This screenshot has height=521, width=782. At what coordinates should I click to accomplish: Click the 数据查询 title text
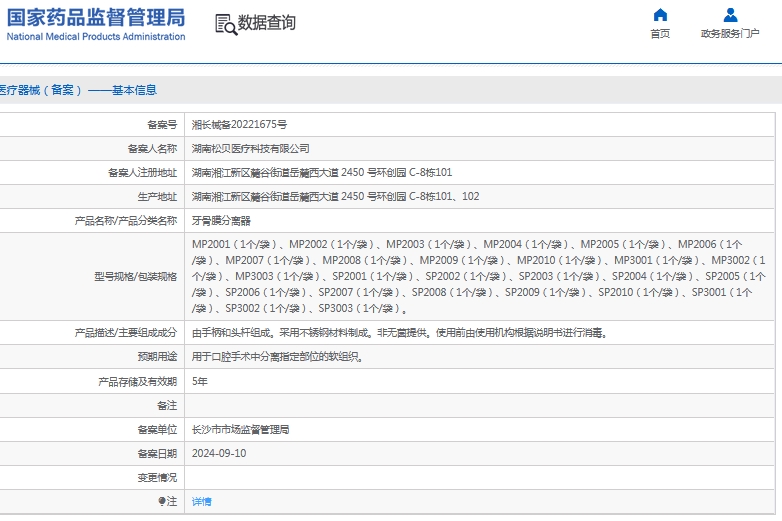tap(267, 22)
